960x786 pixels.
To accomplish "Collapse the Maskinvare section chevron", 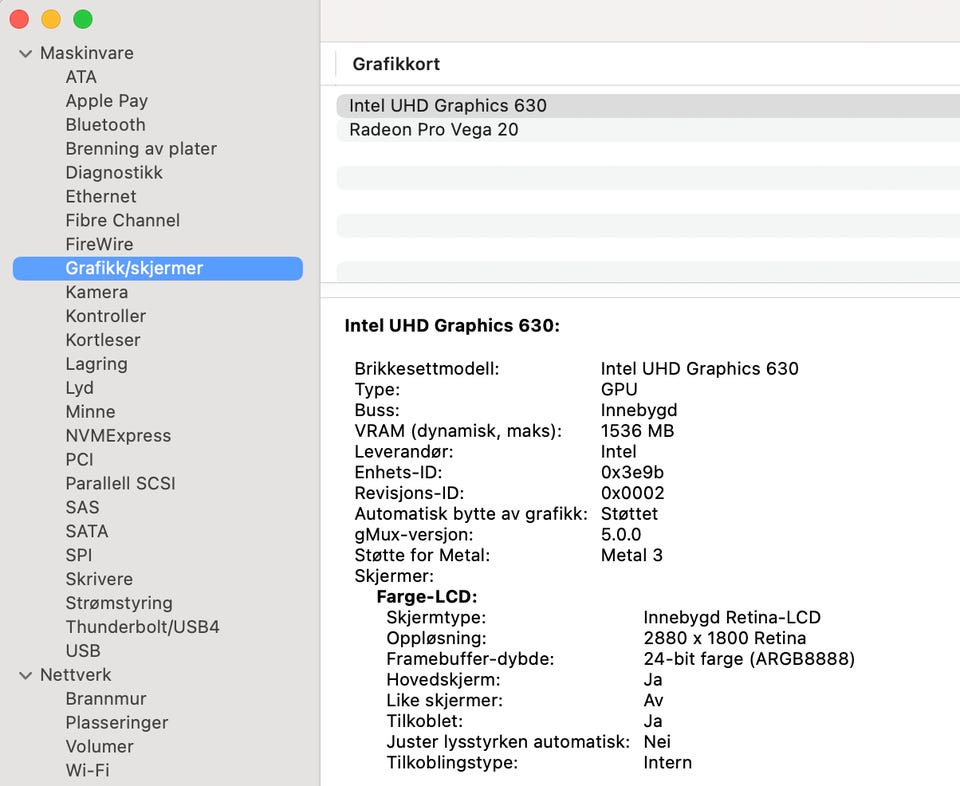I will click(25, 54).
